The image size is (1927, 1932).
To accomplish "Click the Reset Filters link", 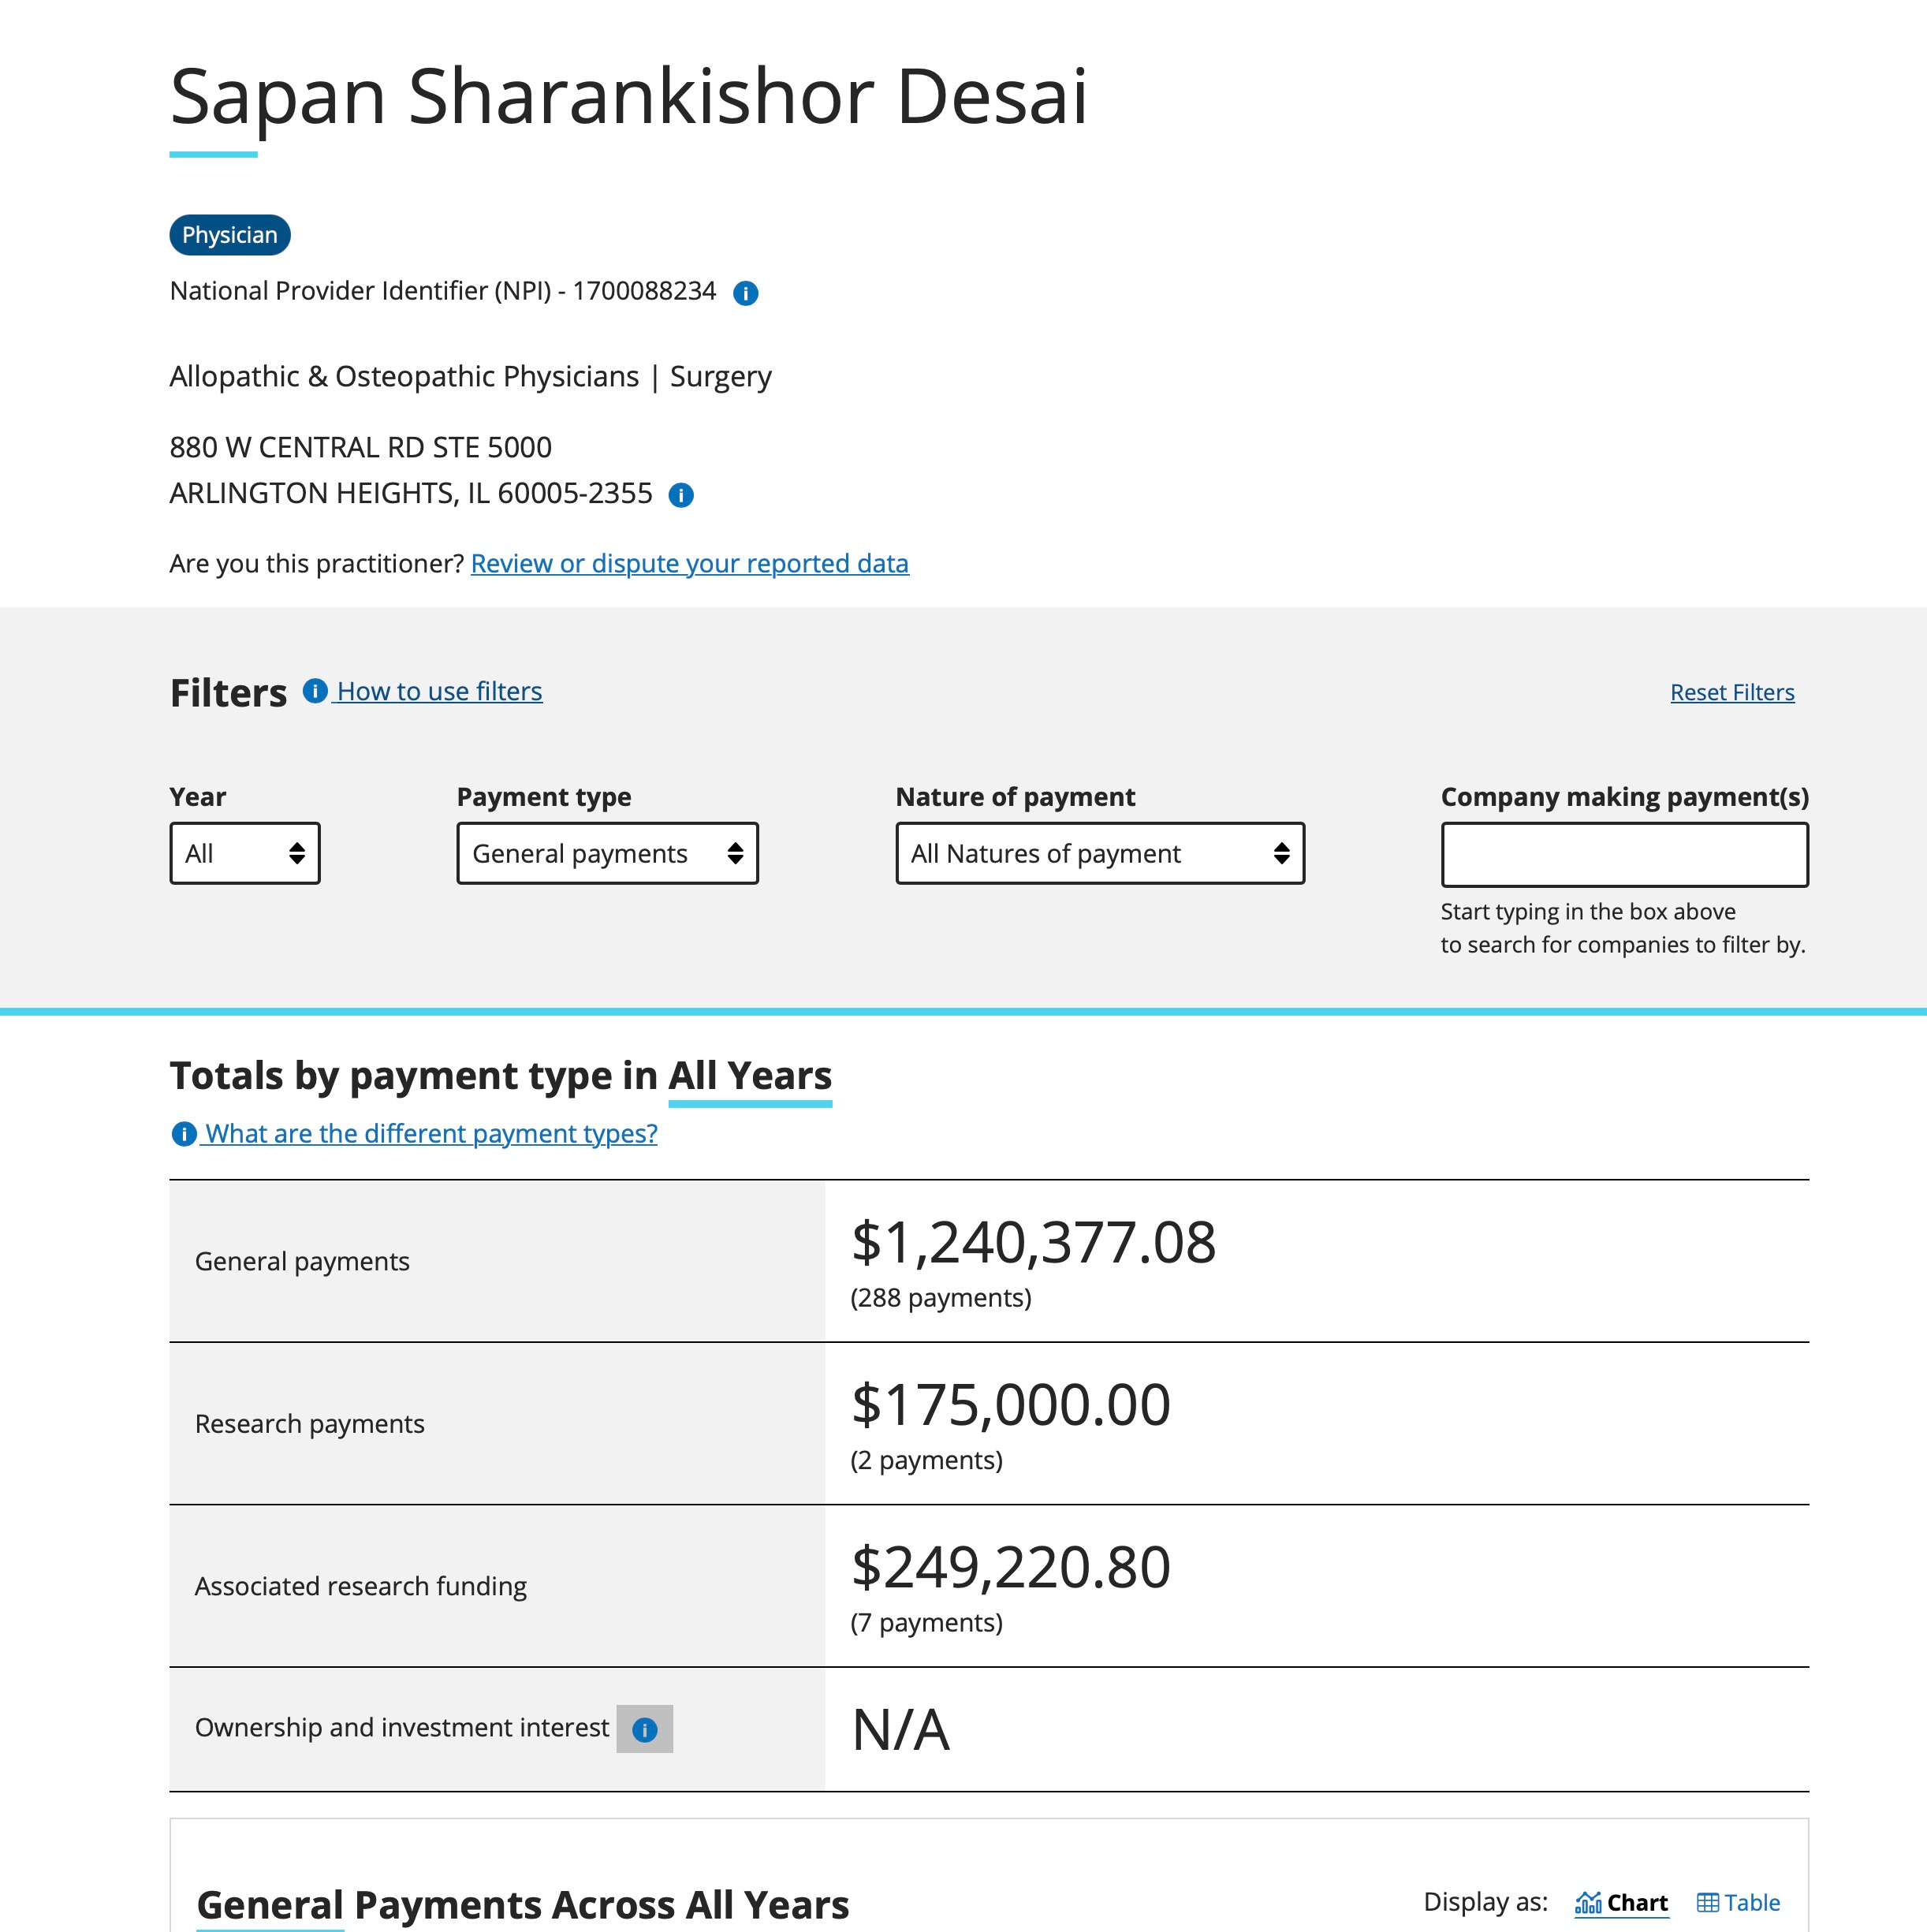I will coord(1732,692).
